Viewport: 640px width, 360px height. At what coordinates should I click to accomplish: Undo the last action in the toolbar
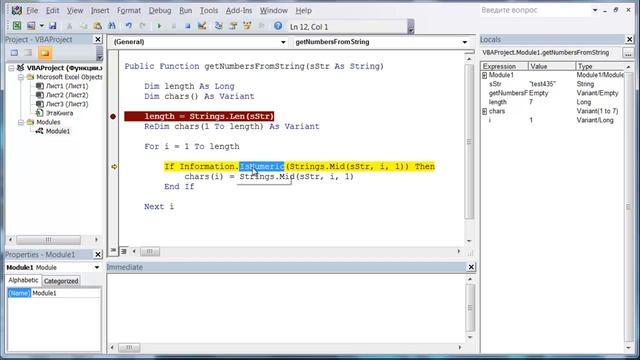pos(129,26)
